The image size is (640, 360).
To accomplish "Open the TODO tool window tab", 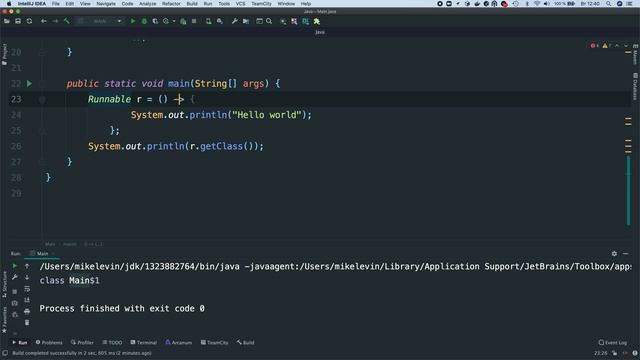I will 112,342.
